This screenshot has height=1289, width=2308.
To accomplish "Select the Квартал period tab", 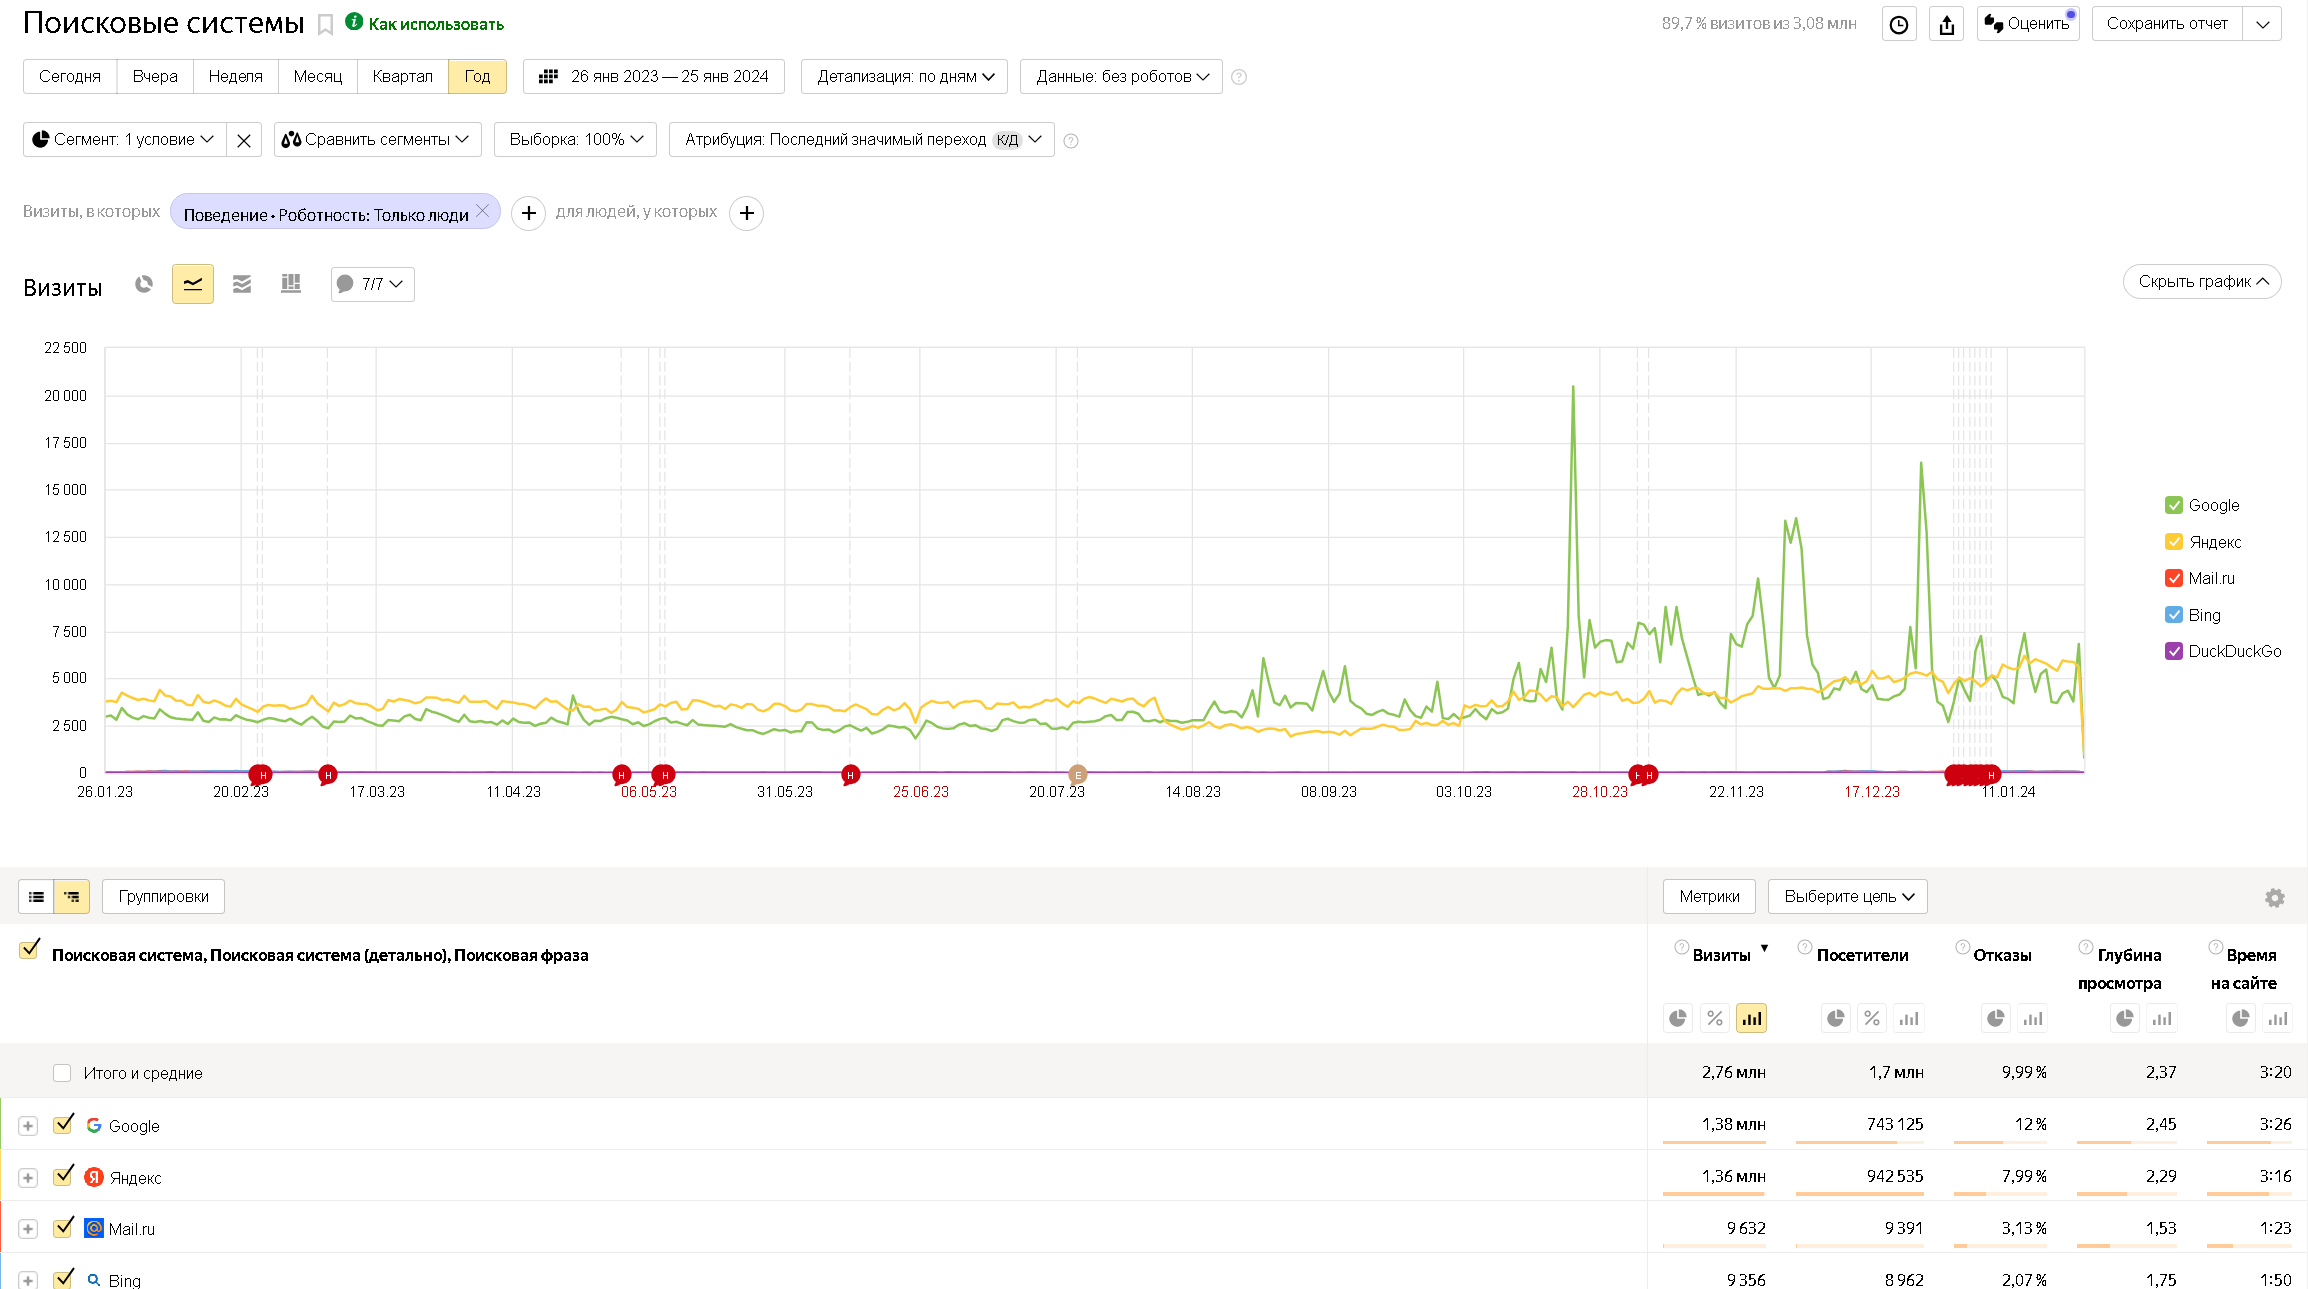I will click(x=402, y=77).
